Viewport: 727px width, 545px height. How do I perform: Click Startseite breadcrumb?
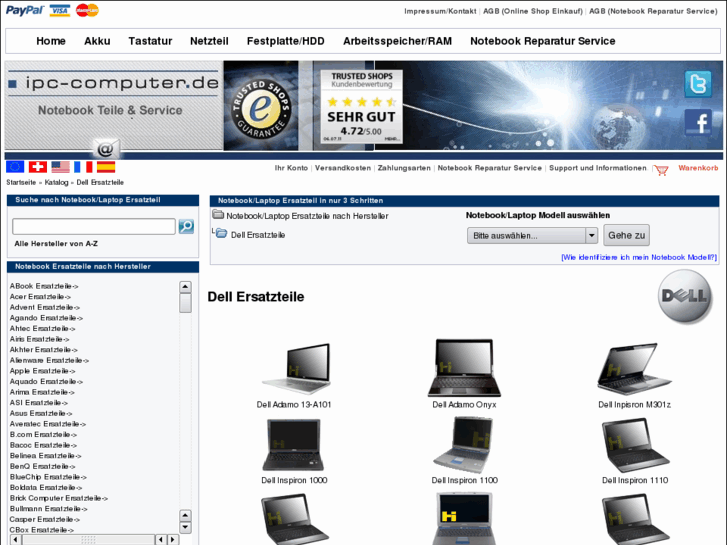point(21,182)
